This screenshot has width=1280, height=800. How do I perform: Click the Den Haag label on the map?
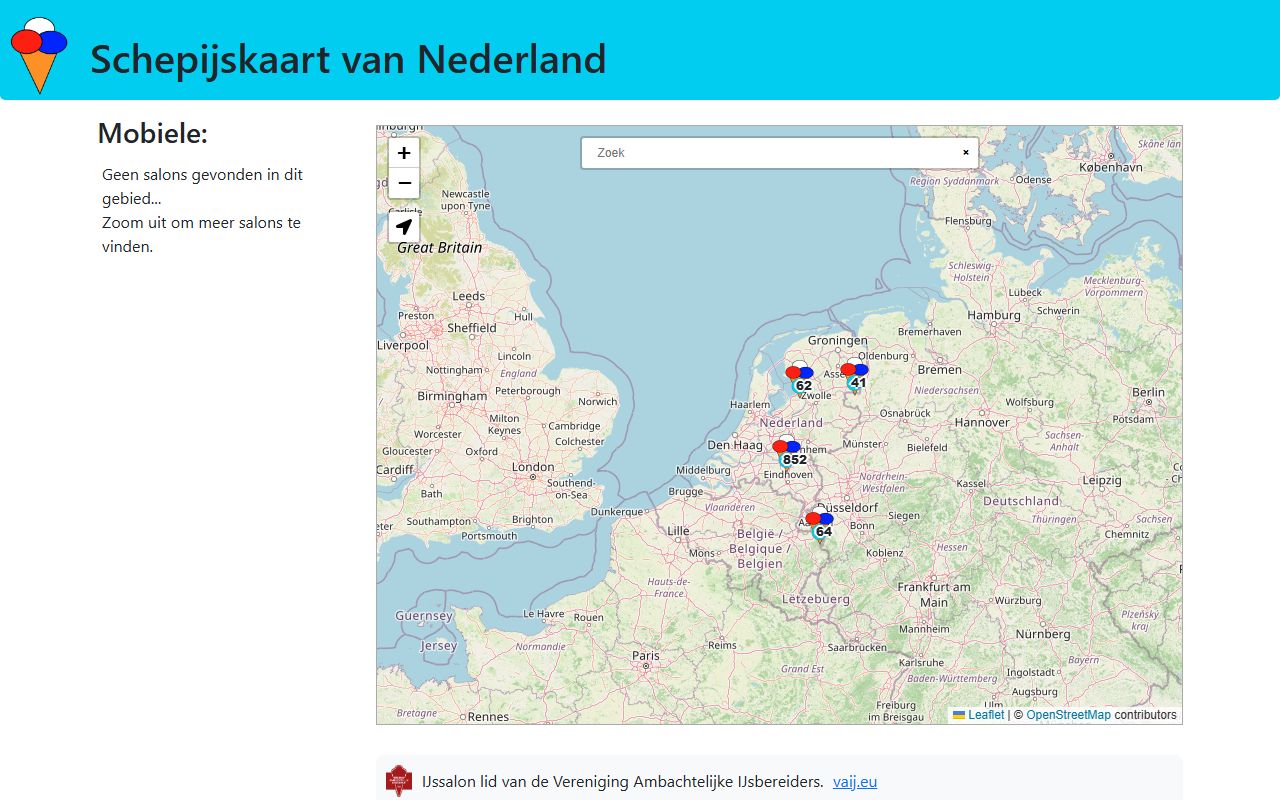(x=735, y=445)
